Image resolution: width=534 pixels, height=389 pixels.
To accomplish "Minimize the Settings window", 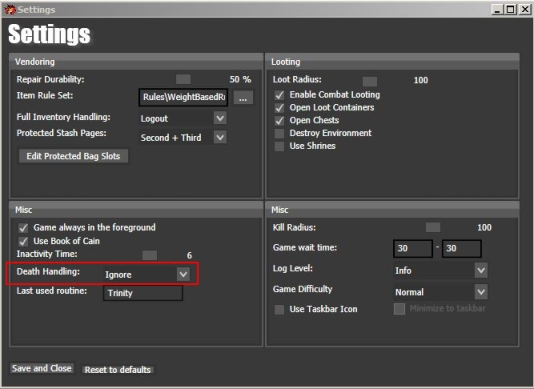I will (x=498, y=10).
